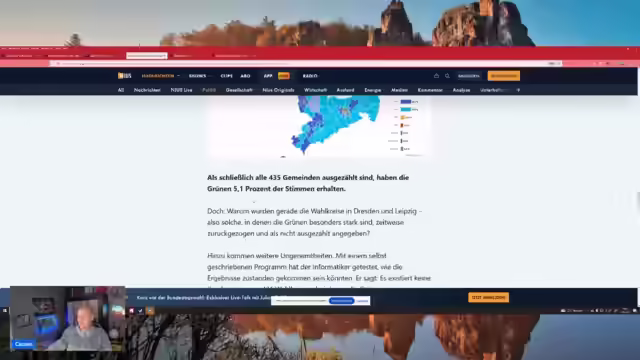Select the All category tab

pyautogui.click(x=121, y=90)
